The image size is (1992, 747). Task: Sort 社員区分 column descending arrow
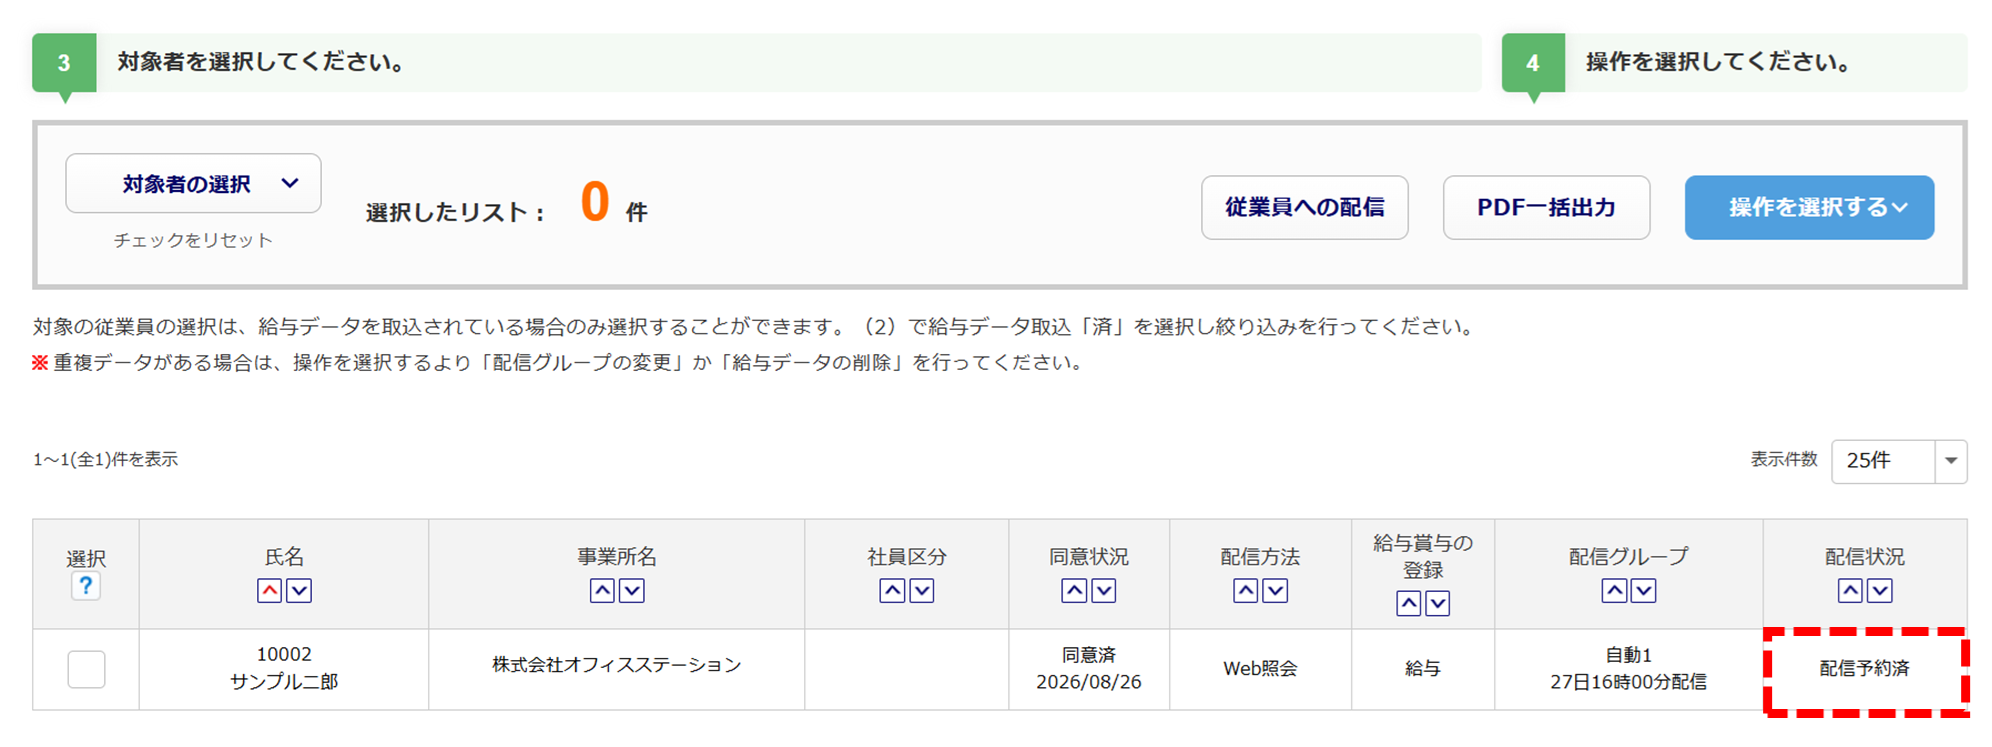click(922, 591)
